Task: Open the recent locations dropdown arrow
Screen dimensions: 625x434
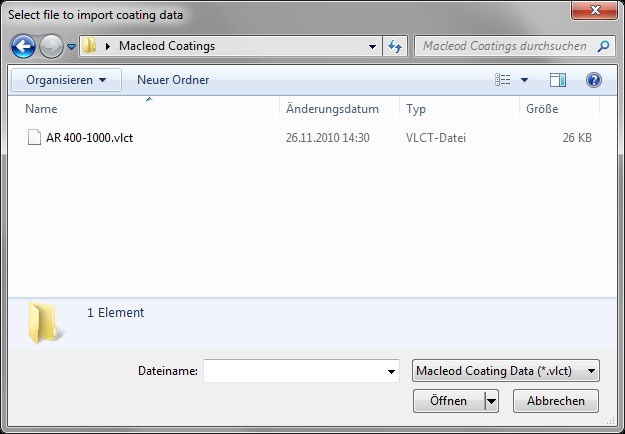Action: point(71,47)
